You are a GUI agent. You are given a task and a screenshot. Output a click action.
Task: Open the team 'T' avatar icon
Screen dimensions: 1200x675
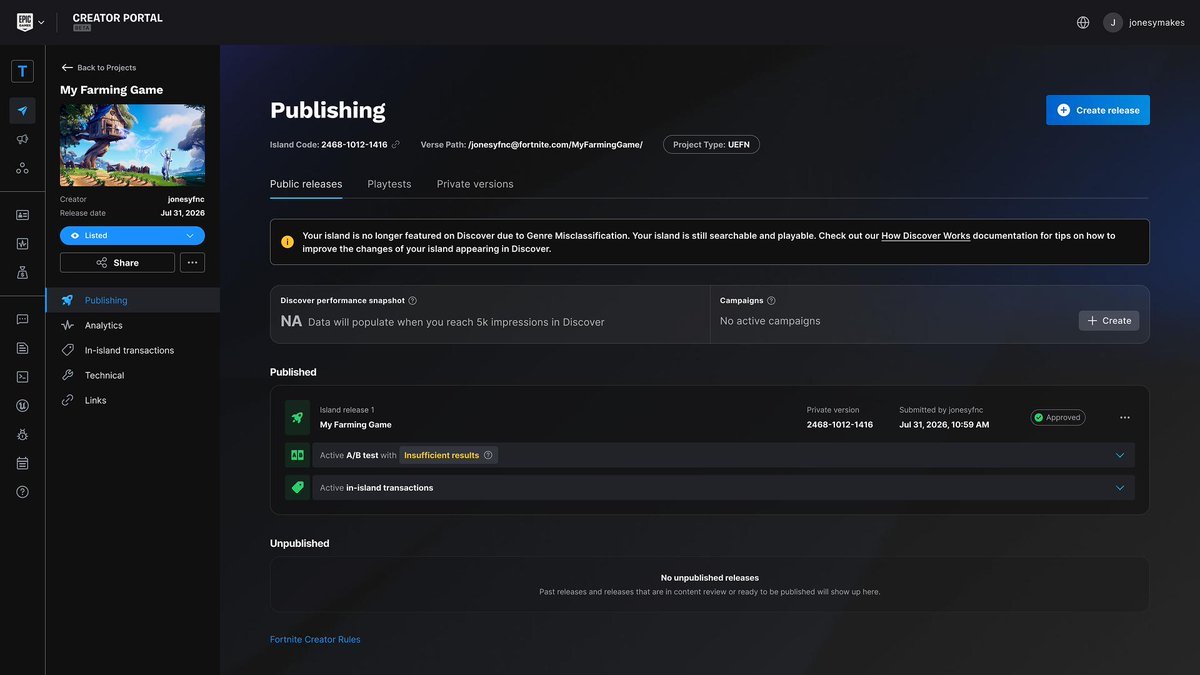pyautogui.click(x=22, y=71)
